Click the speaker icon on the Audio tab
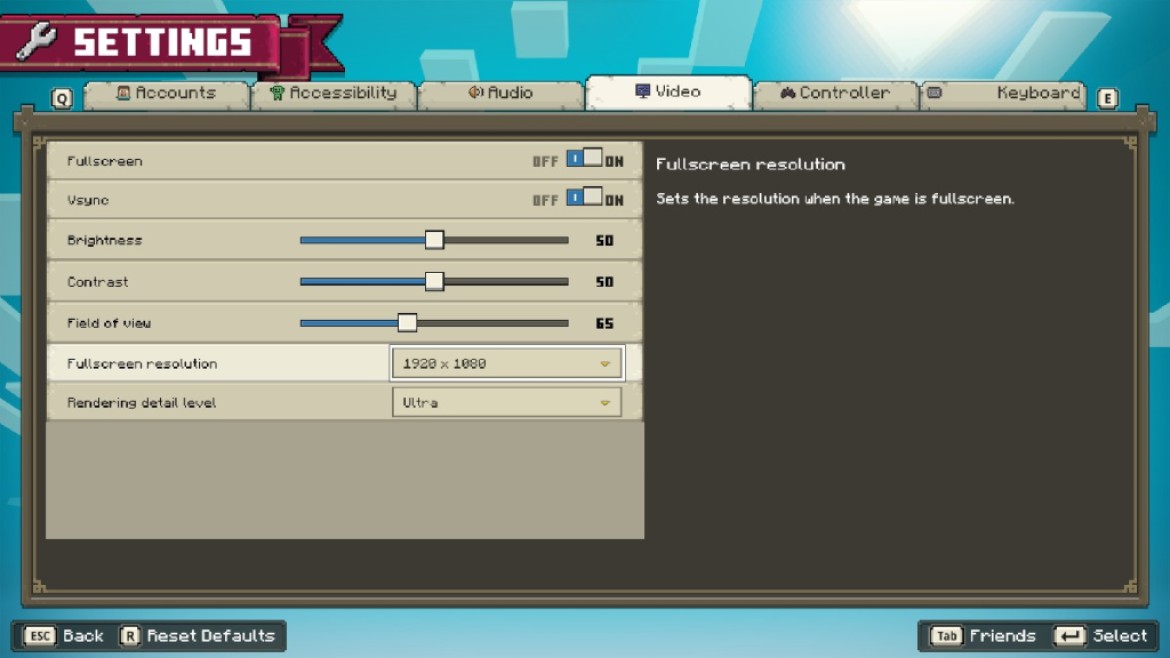Viewport: 1170px width, 658px height. coord(474,93)
